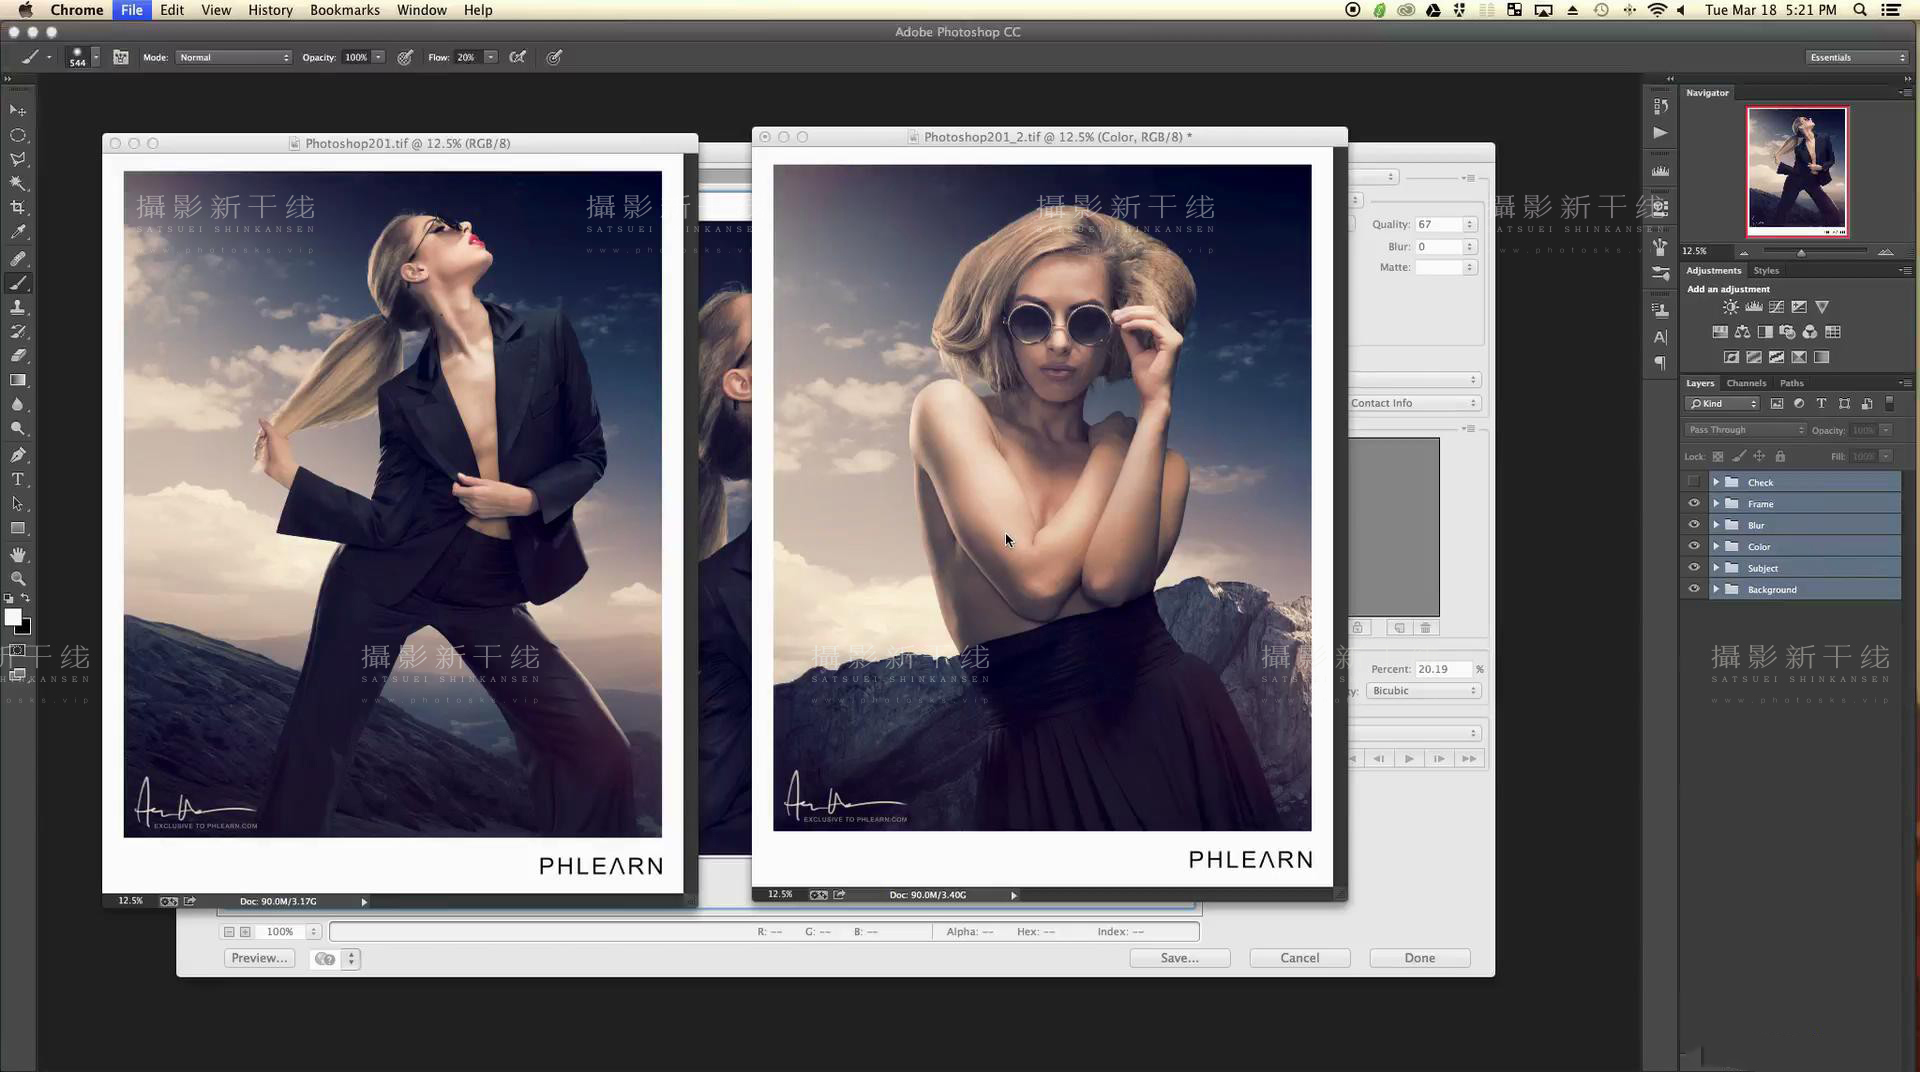Screen dimensions: 1920x1072
Task: Expand the Check group triangle
Action: click(1716, 482)
